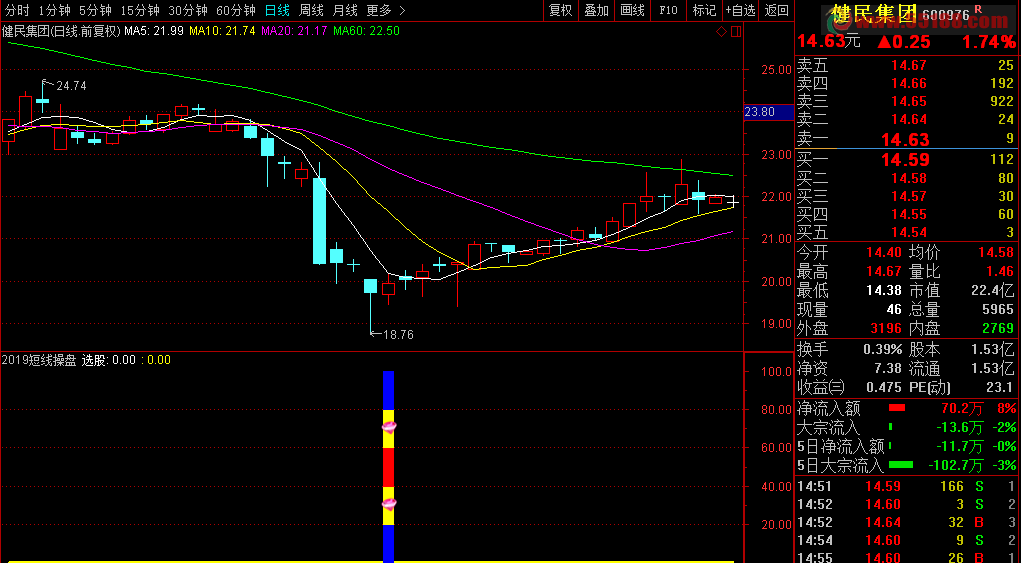This screenshot has height=563, width=1021.
Task: Click the 18.76 low price marker
Action: click(x=397, y=335)
